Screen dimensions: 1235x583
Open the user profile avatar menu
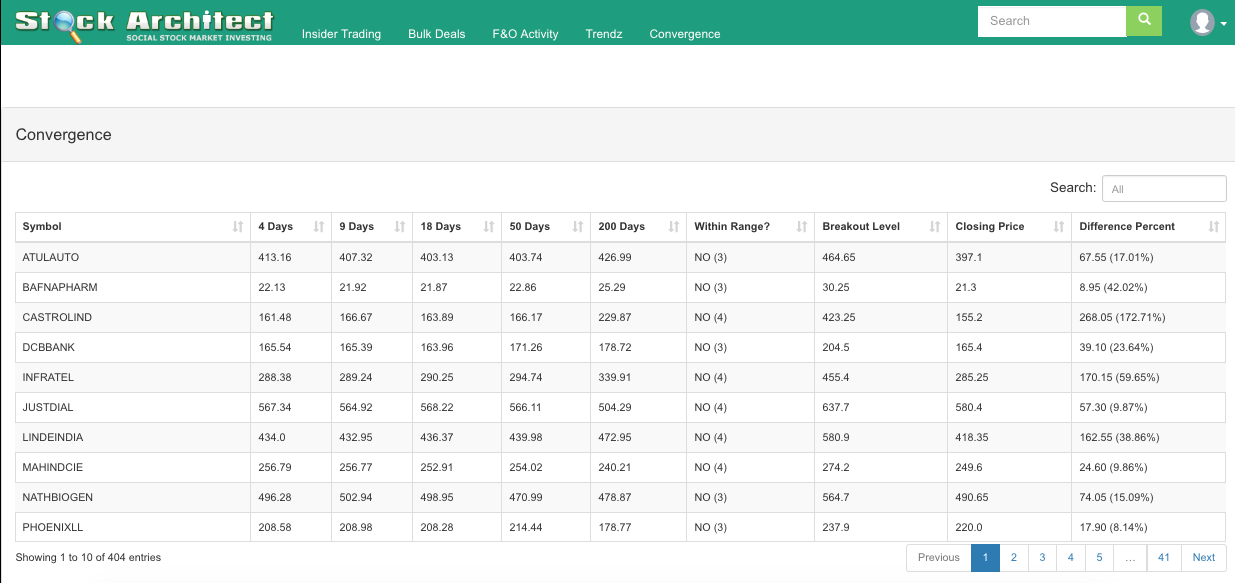pyautogui.click(x=1203, y=22)
